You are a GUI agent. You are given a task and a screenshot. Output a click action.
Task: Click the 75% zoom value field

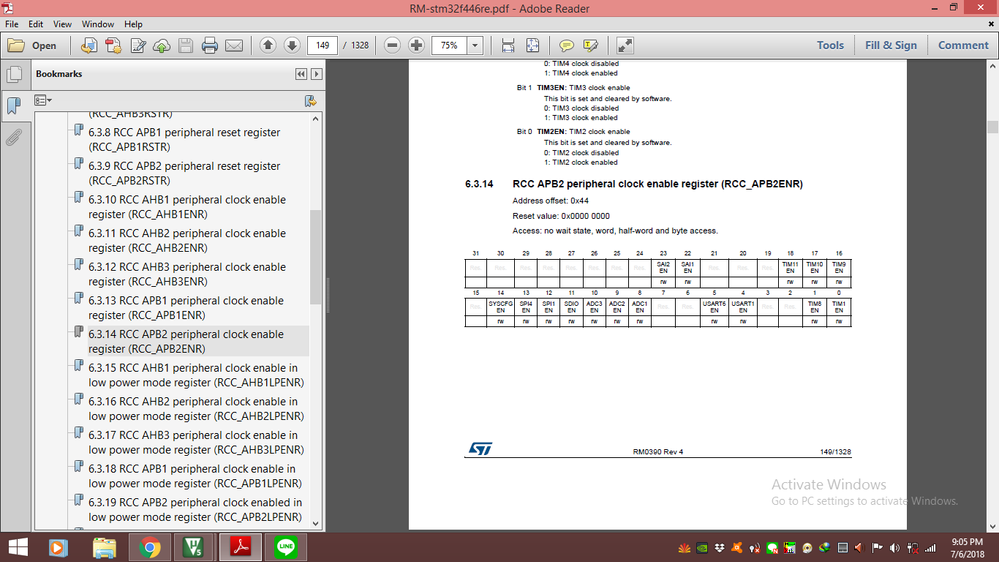[449, 45]
